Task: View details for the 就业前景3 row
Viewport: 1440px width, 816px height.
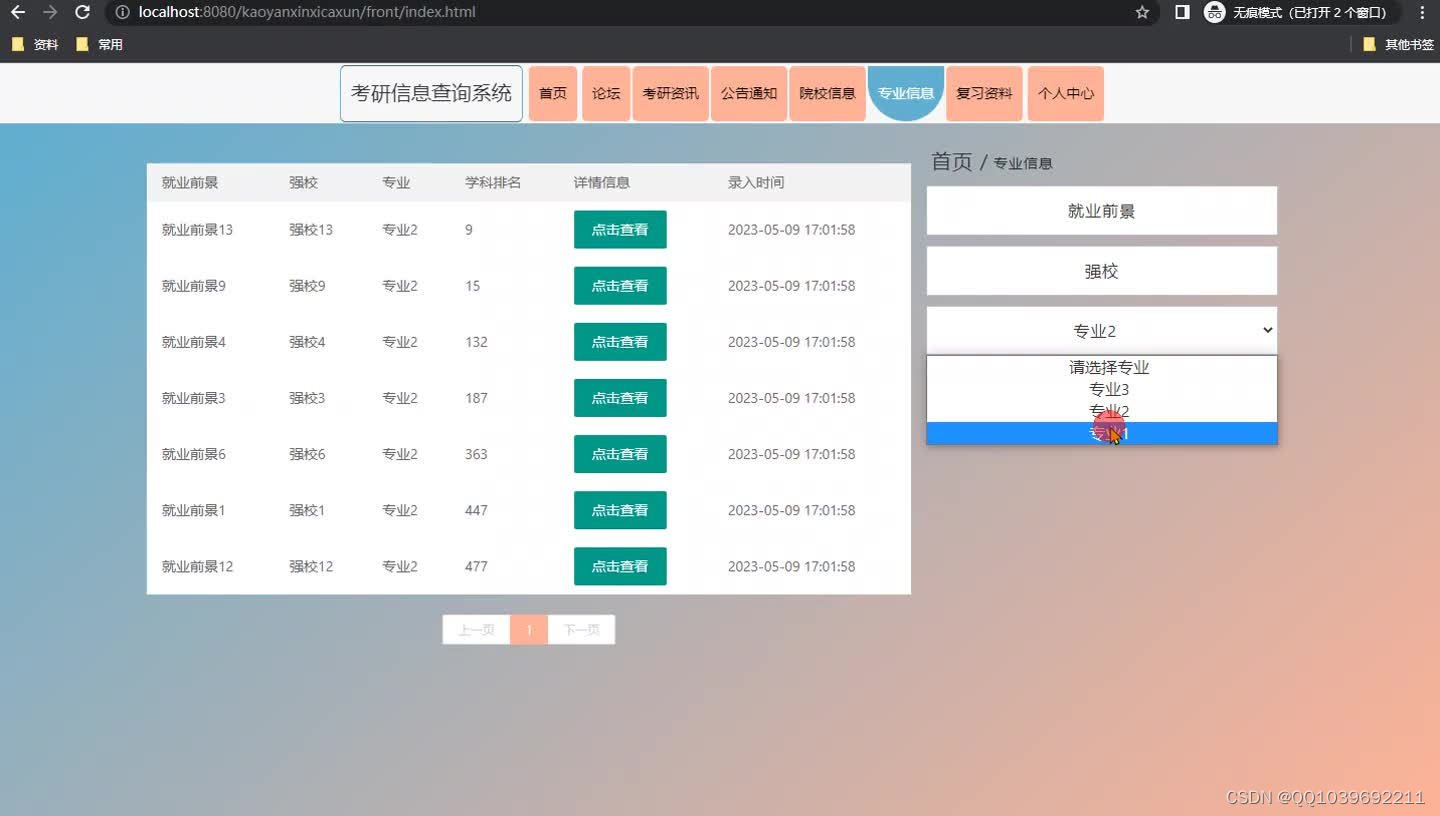Action: click(620, 397)
